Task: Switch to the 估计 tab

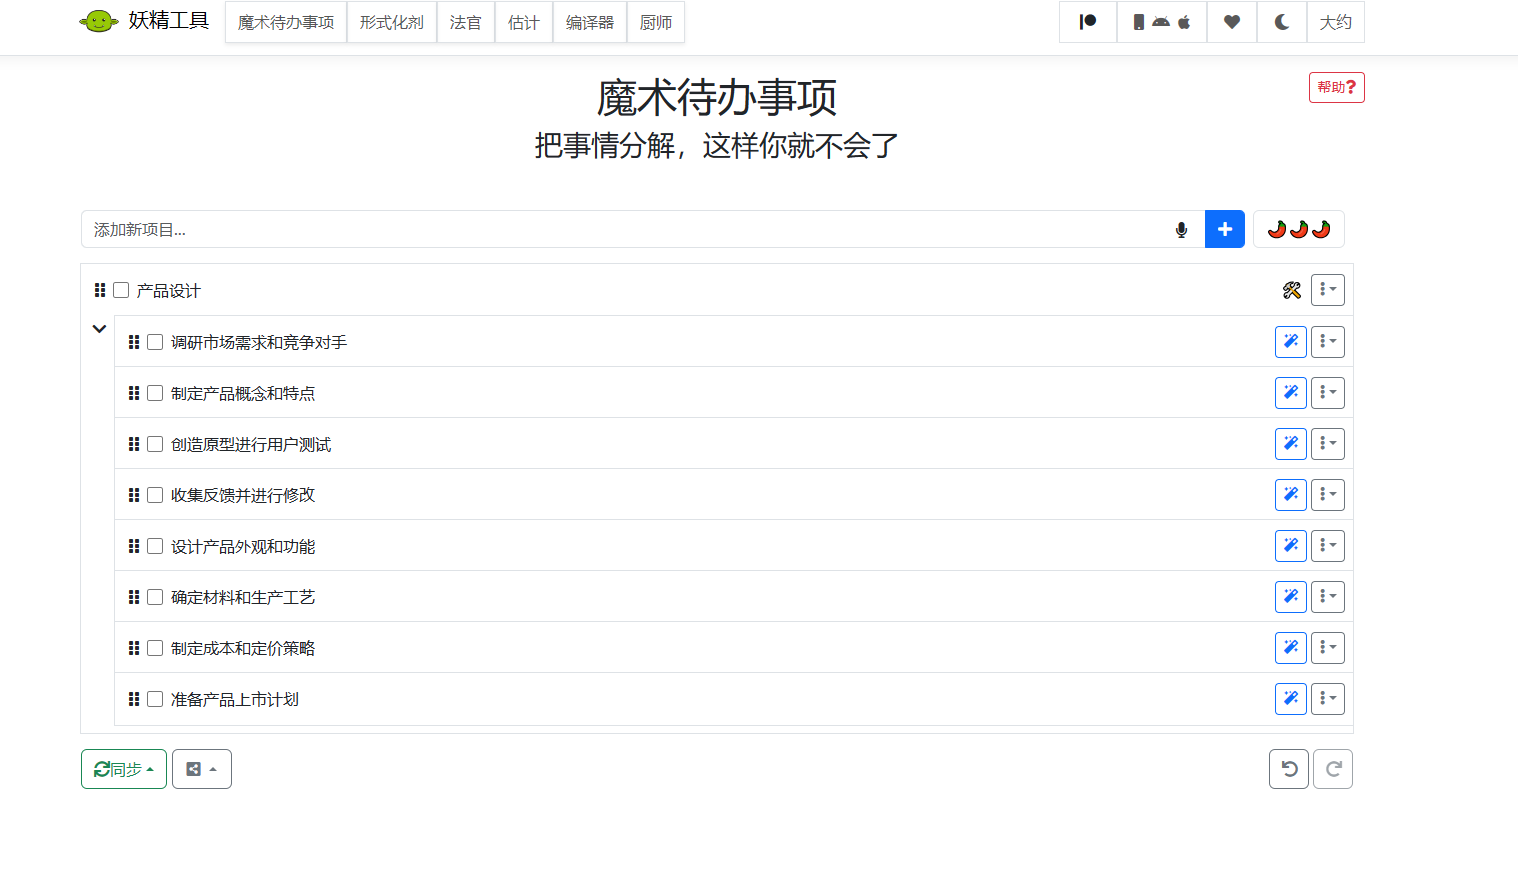Action: click(523, 22)
